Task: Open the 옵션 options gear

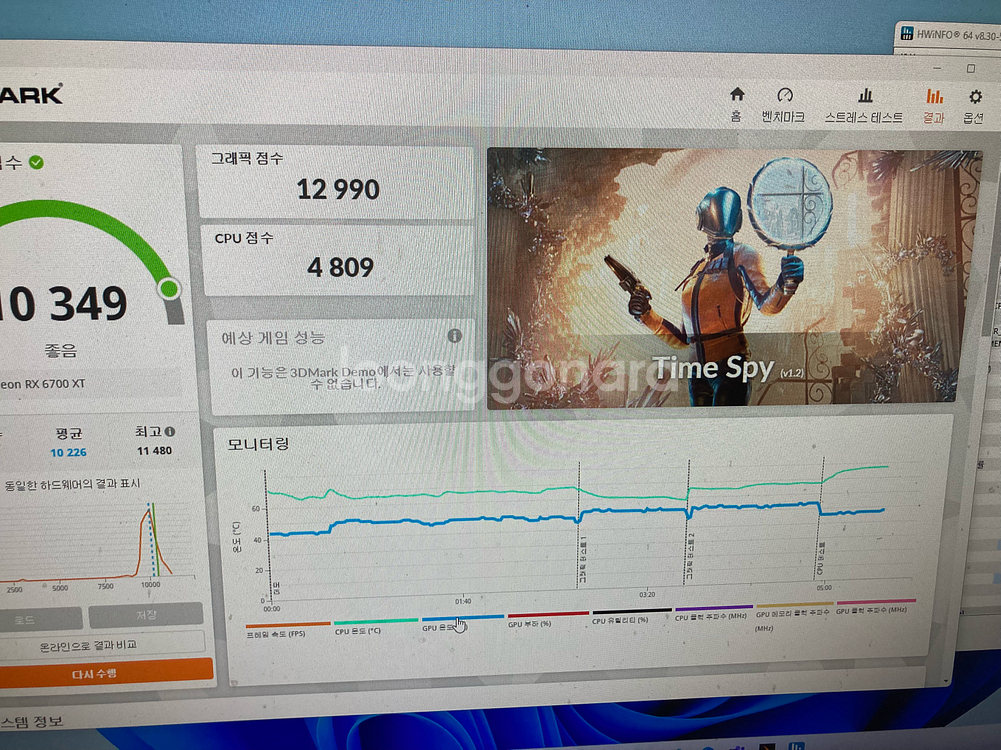Action: coord(974,107)
